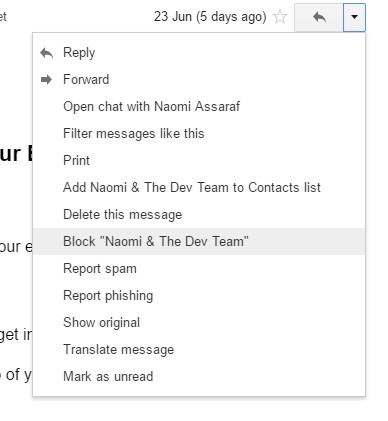Open Show original
This screenshot has height=421, width=388.
point(199,323)
